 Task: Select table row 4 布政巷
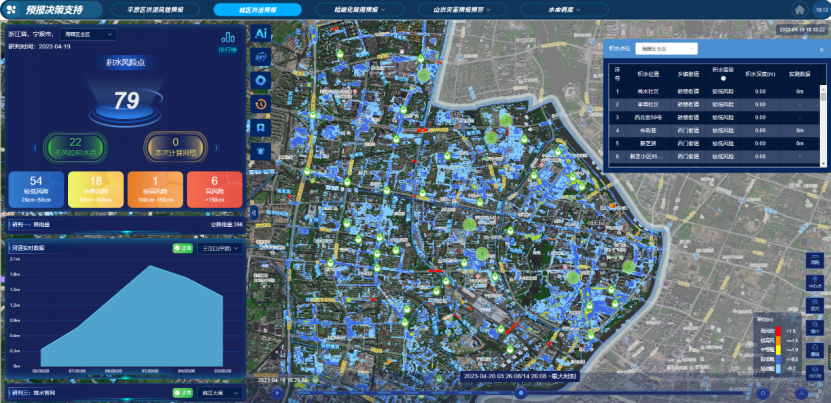tap(715, 130)
